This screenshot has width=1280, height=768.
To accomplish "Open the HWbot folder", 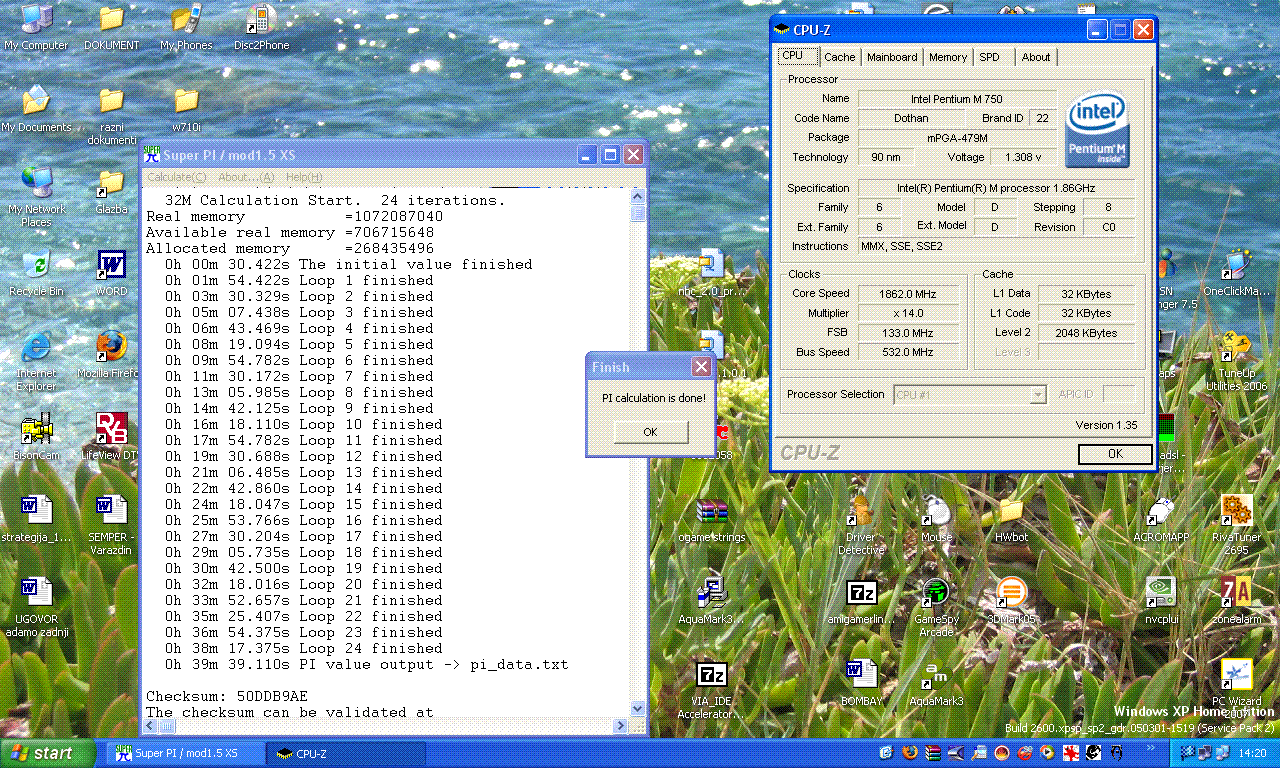I will pyautogui.click(x=1011, y=518).
